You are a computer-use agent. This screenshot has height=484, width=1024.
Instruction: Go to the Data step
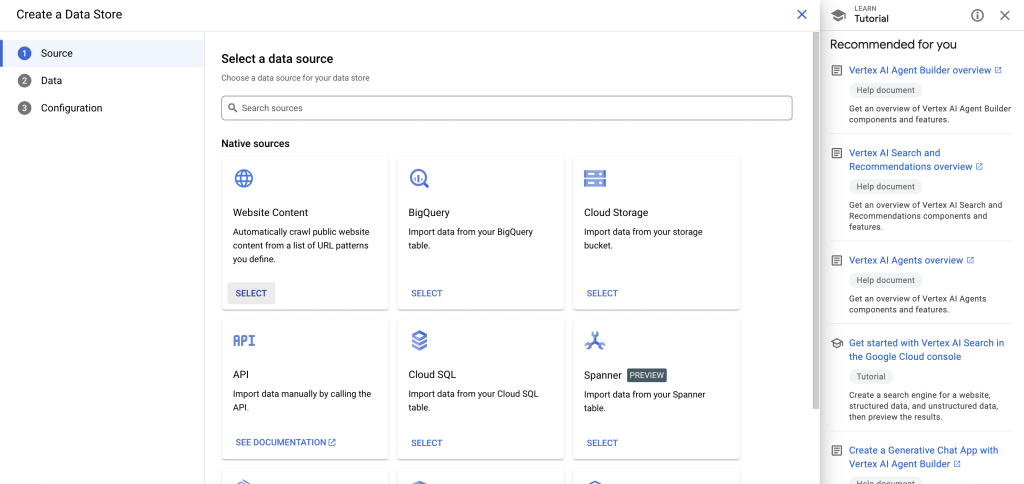[51, 80]
